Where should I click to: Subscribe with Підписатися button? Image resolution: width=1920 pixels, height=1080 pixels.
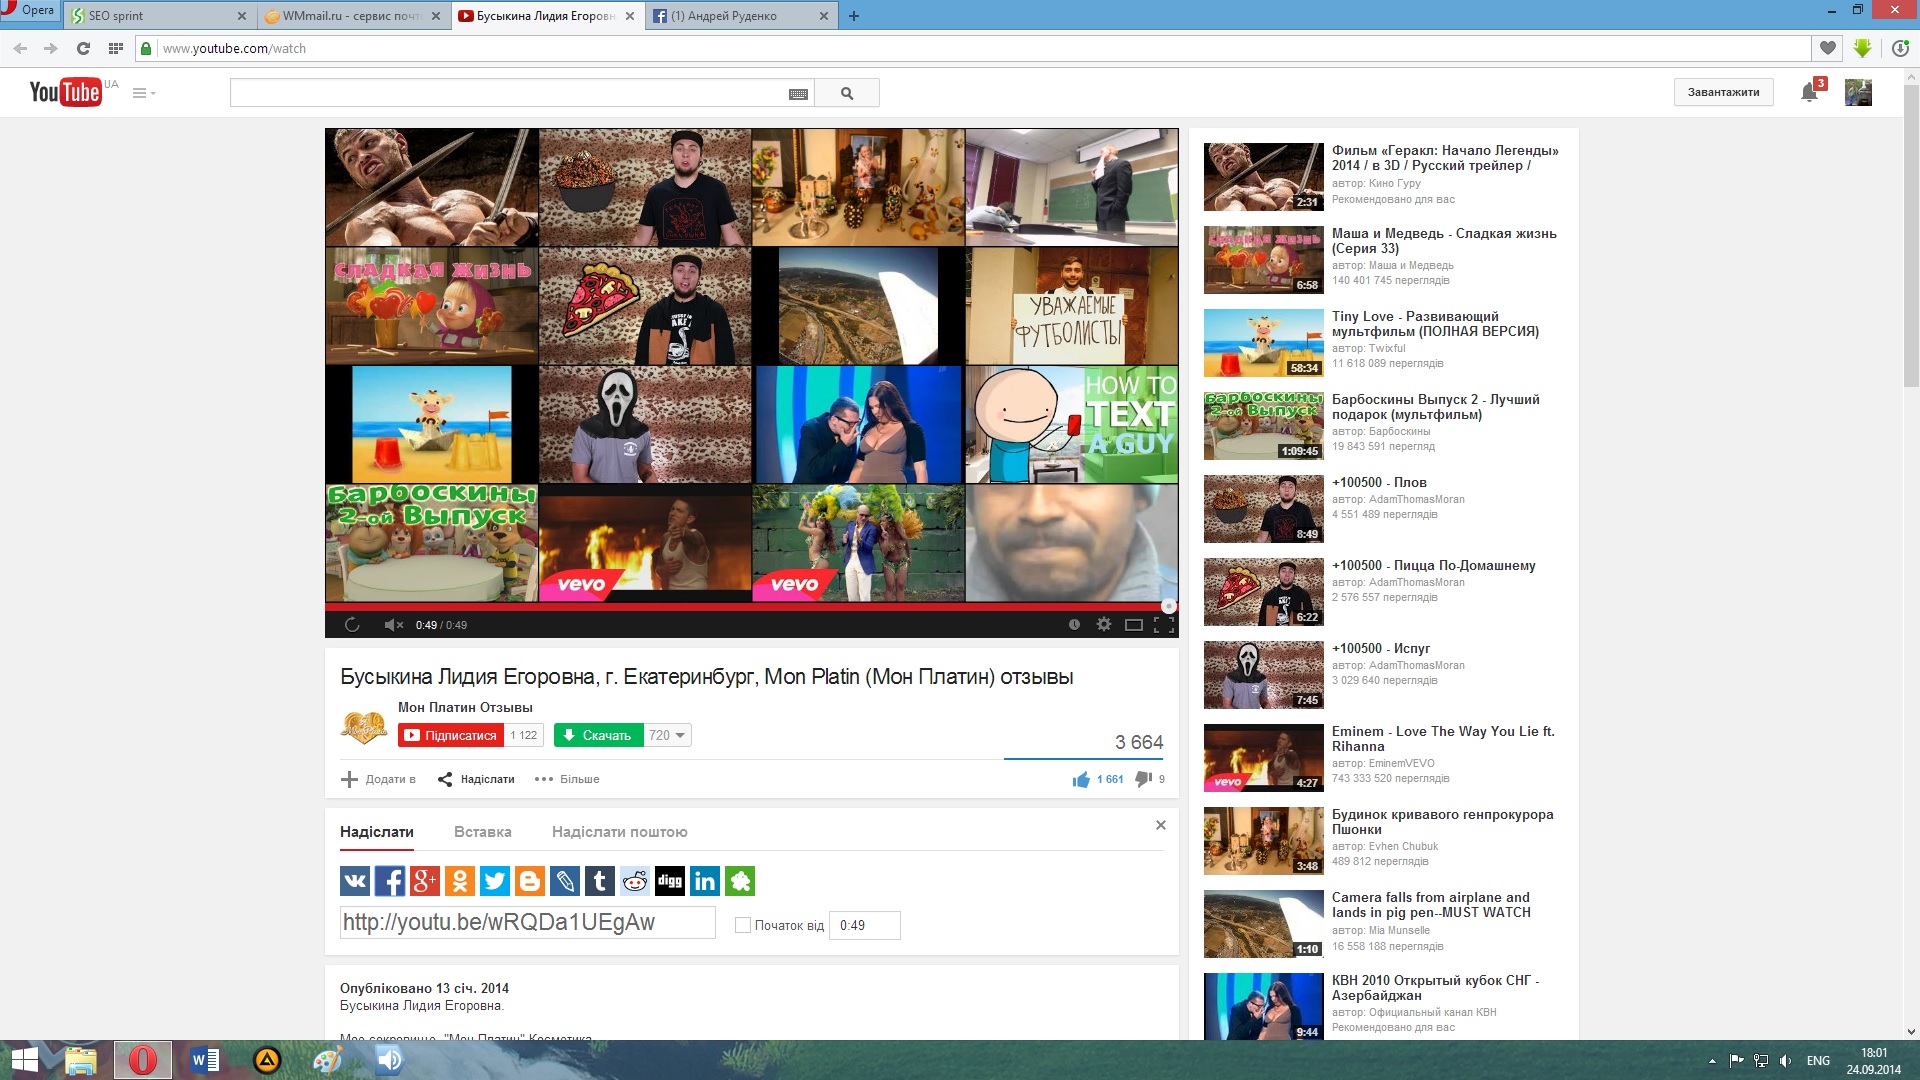450,735
